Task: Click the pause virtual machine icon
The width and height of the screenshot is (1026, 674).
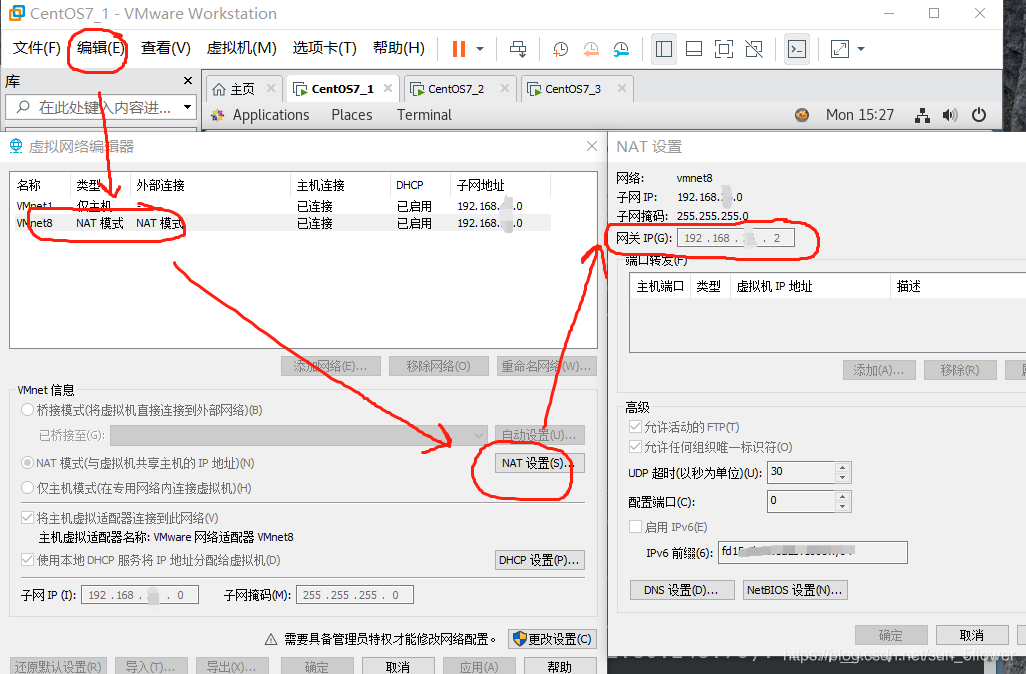Action: (x=459, y=49)
